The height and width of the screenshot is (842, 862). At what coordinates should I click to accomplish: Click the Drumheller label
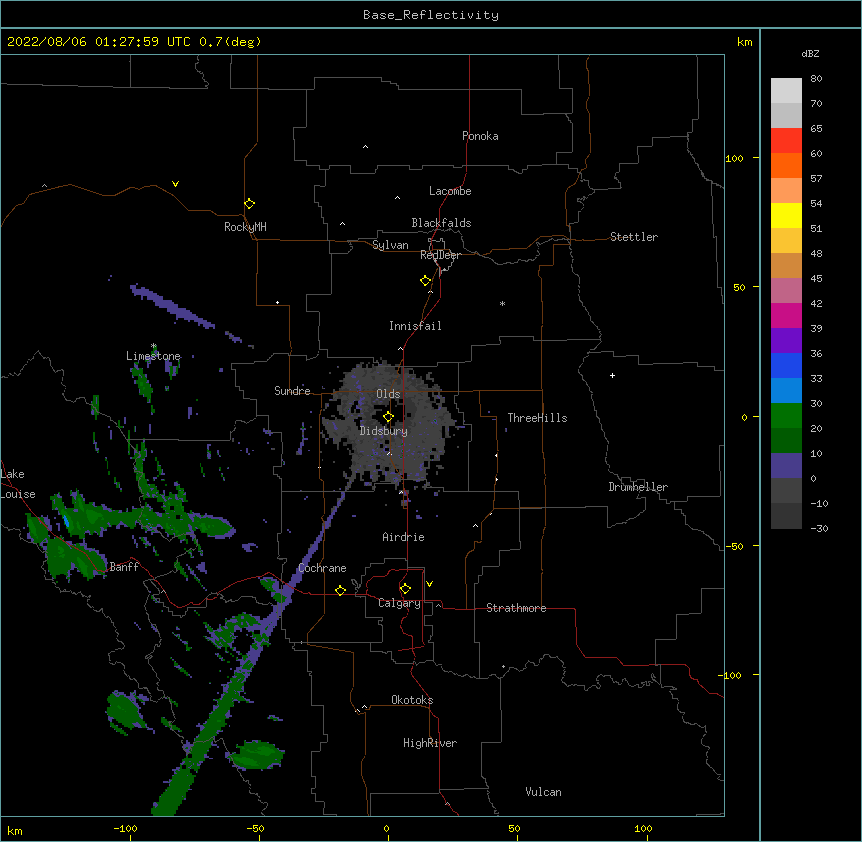pos(638,487)
